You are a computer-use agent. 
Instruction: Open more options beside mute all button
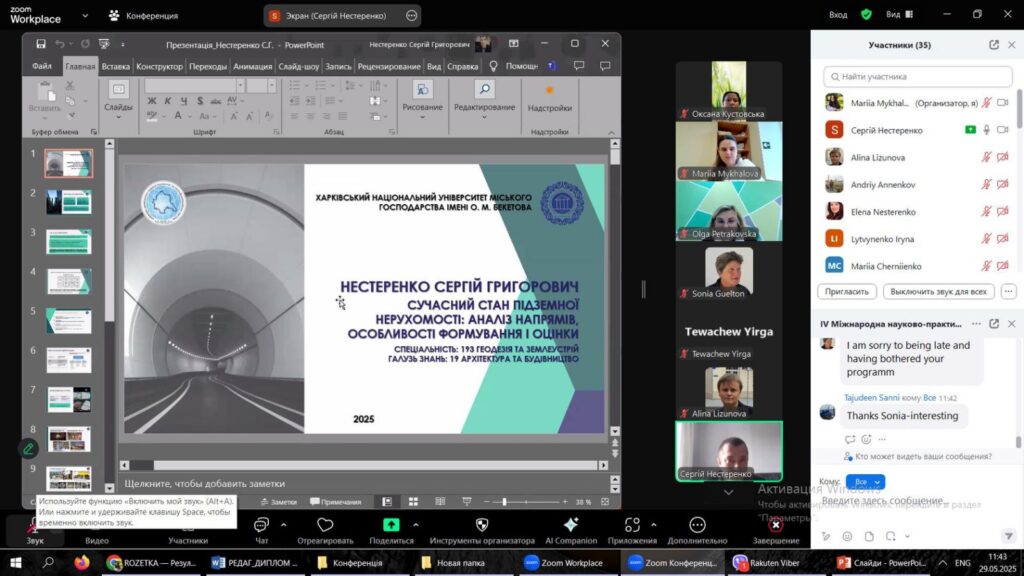pos(1009,292)
